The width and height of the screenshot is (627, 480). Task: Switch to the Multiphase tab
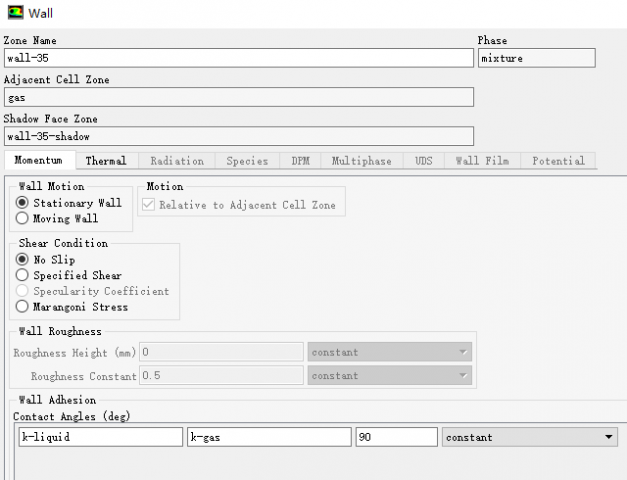(x=361, y=161)
